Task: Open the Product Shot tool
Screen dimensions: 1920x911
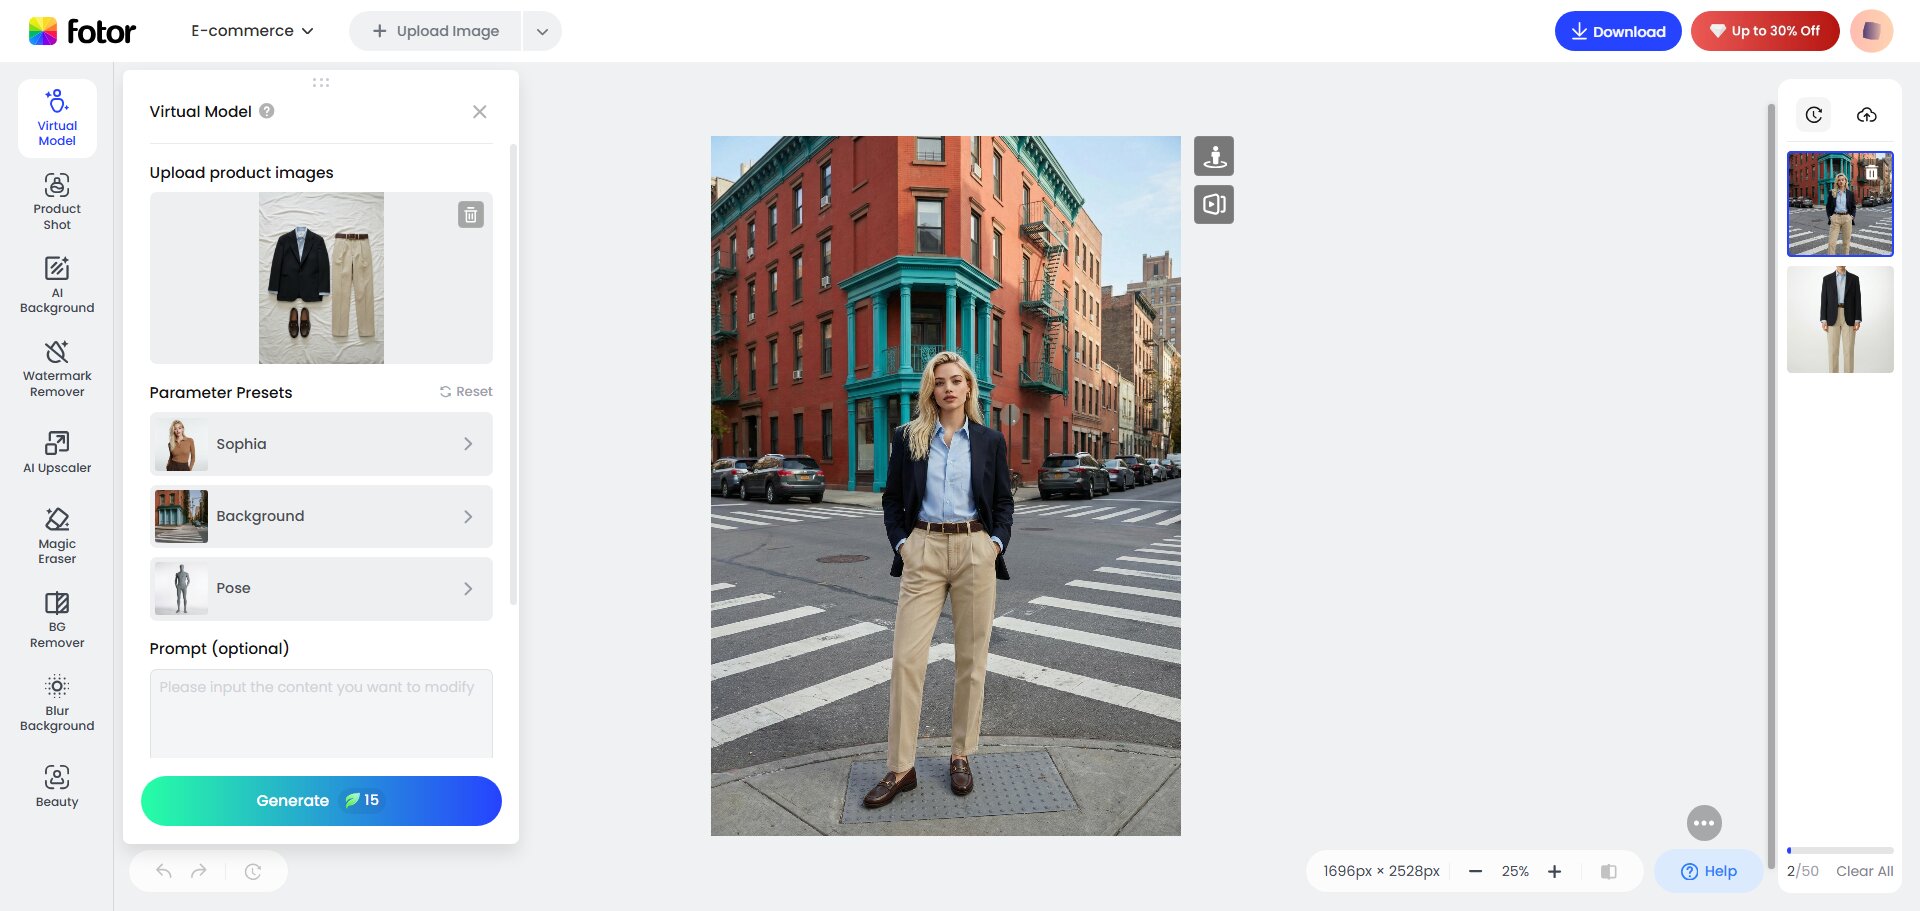Action: point(57,201)
